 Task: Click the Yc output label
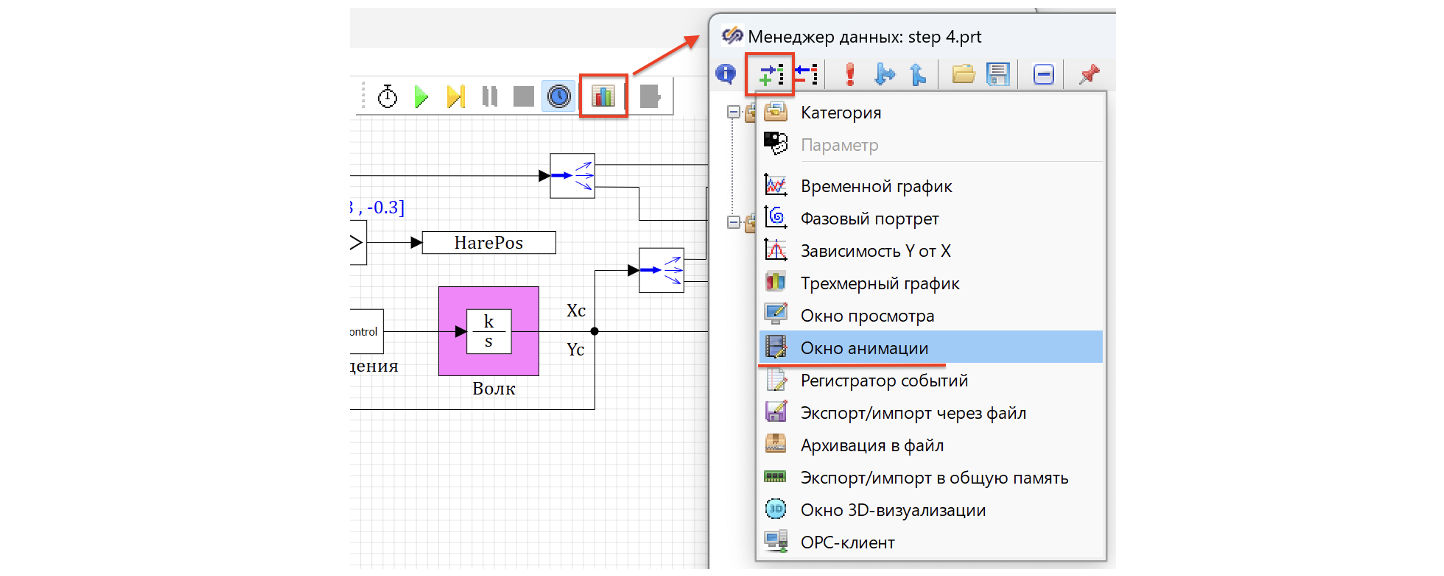pyautogui.click(x=576, y=349)
